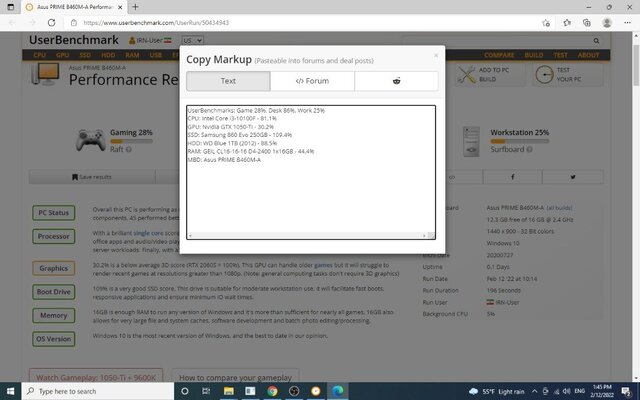Click Watch Gameplay 1050-Ti + 9600K
The width and height of the screenshot is (640, 400).
coord(96,378)
